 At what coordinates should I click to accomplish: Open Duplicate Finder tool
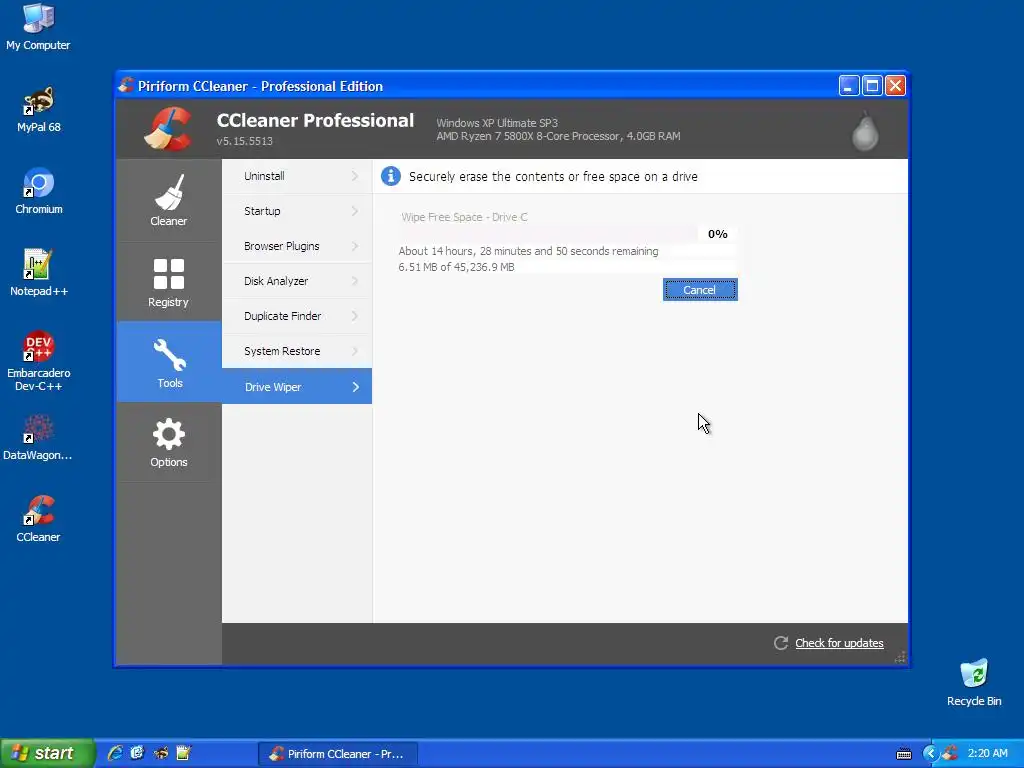coord(297,316)
